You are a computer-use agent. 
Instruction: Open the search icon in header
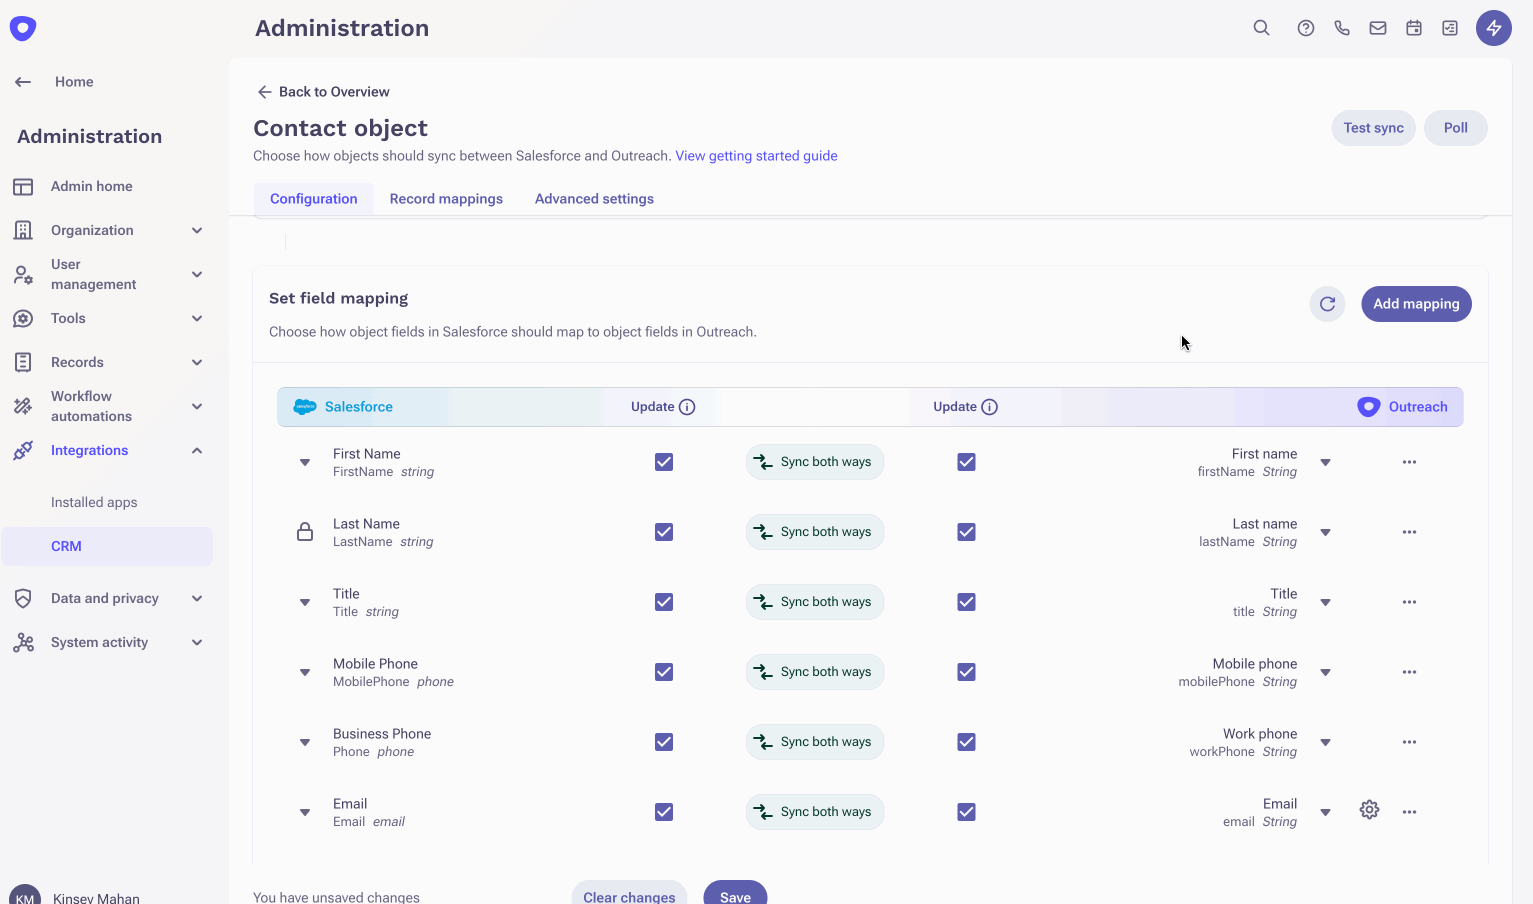(x=1262, y=28)
